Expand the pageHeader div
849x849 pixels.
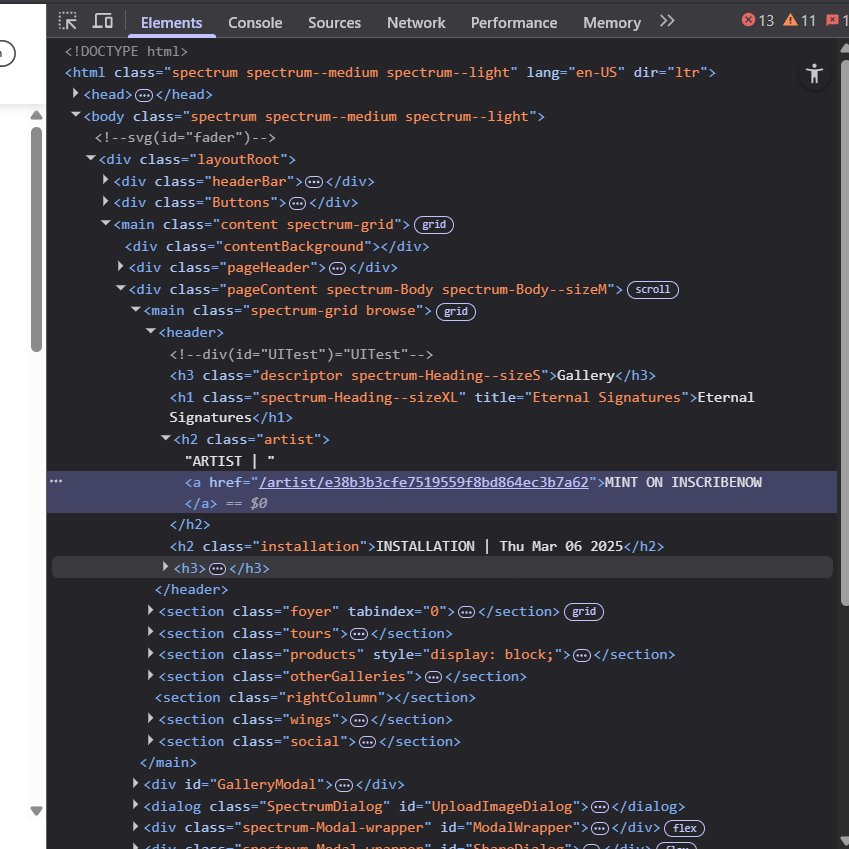[121, 266]
